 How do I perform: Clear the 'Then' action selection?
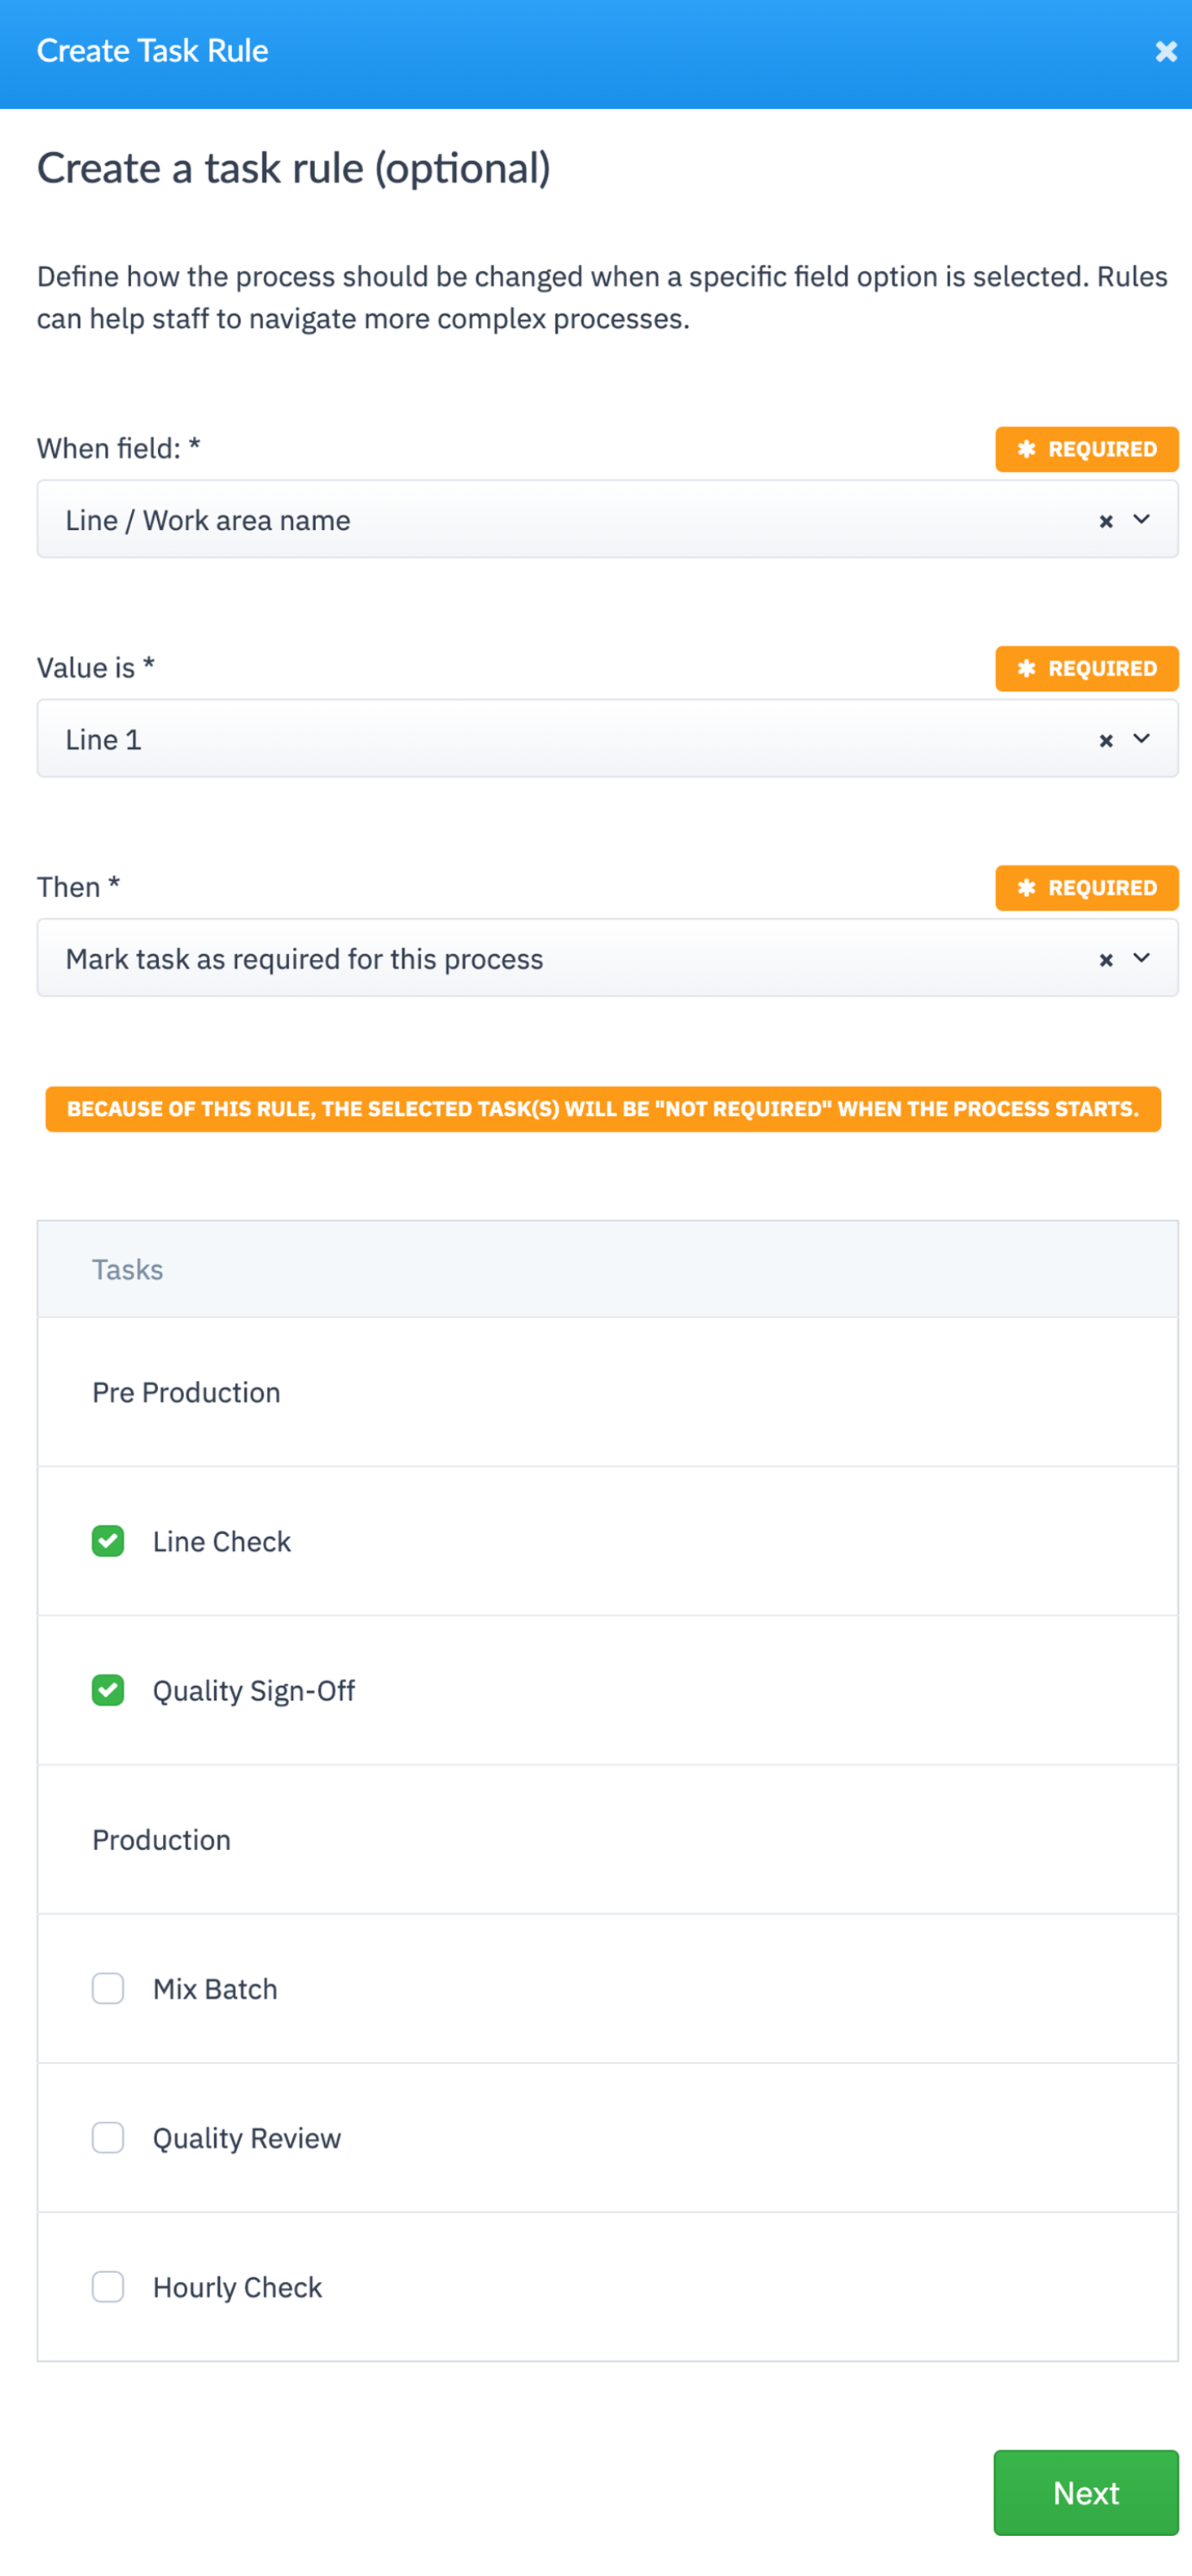pos(1105,960)
